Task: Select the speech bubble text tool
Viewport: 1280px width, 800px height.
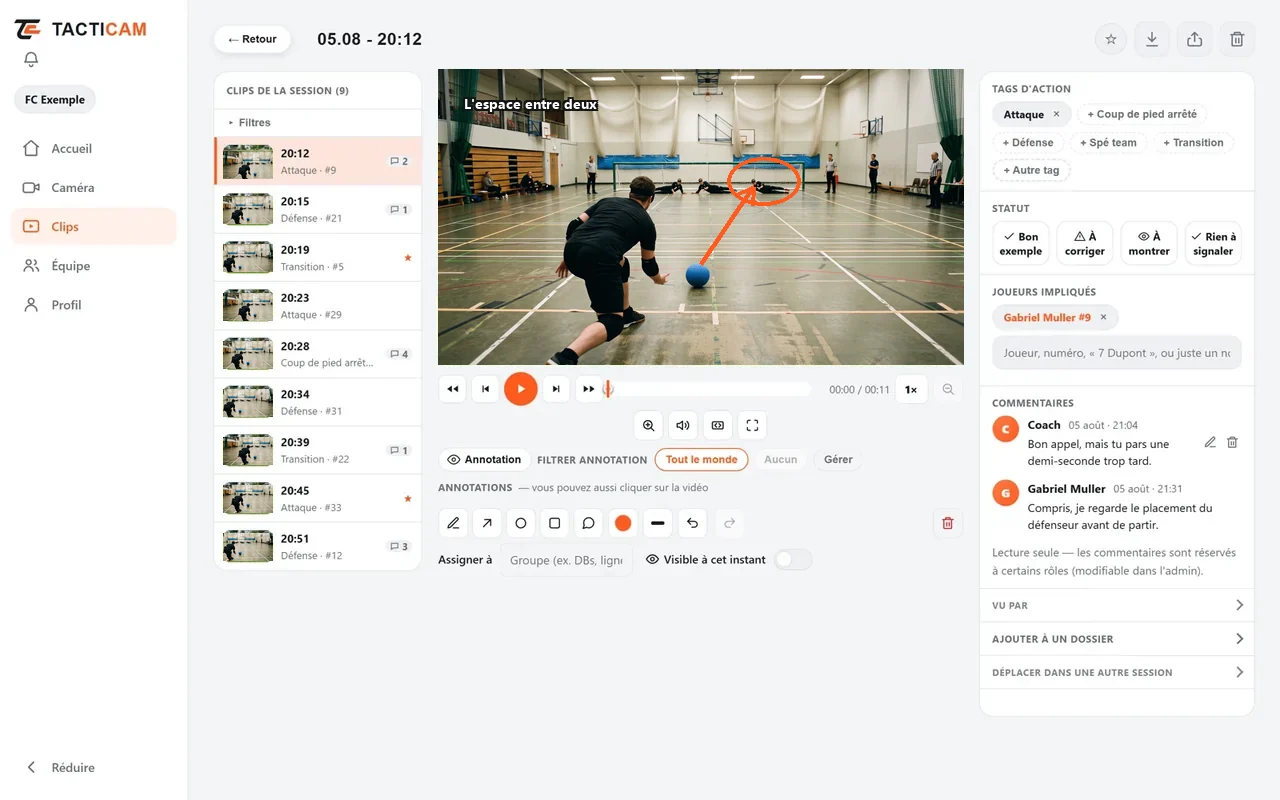Action: [589, 523]
